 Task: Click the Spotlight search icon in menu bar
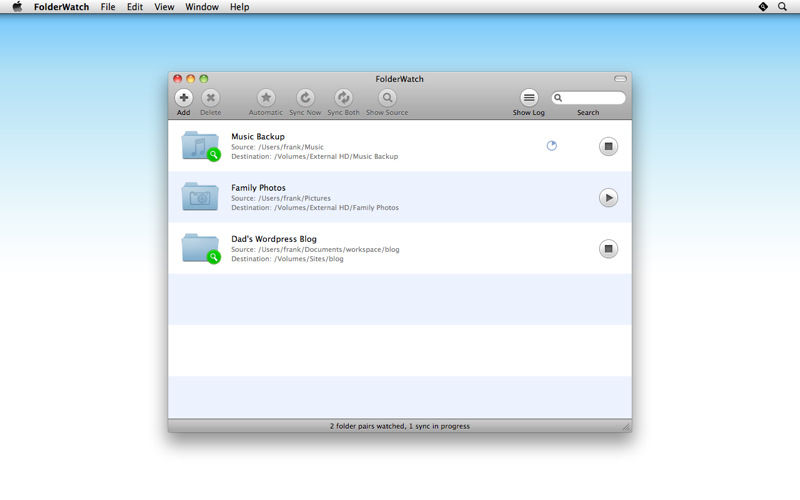pos(782,7)
